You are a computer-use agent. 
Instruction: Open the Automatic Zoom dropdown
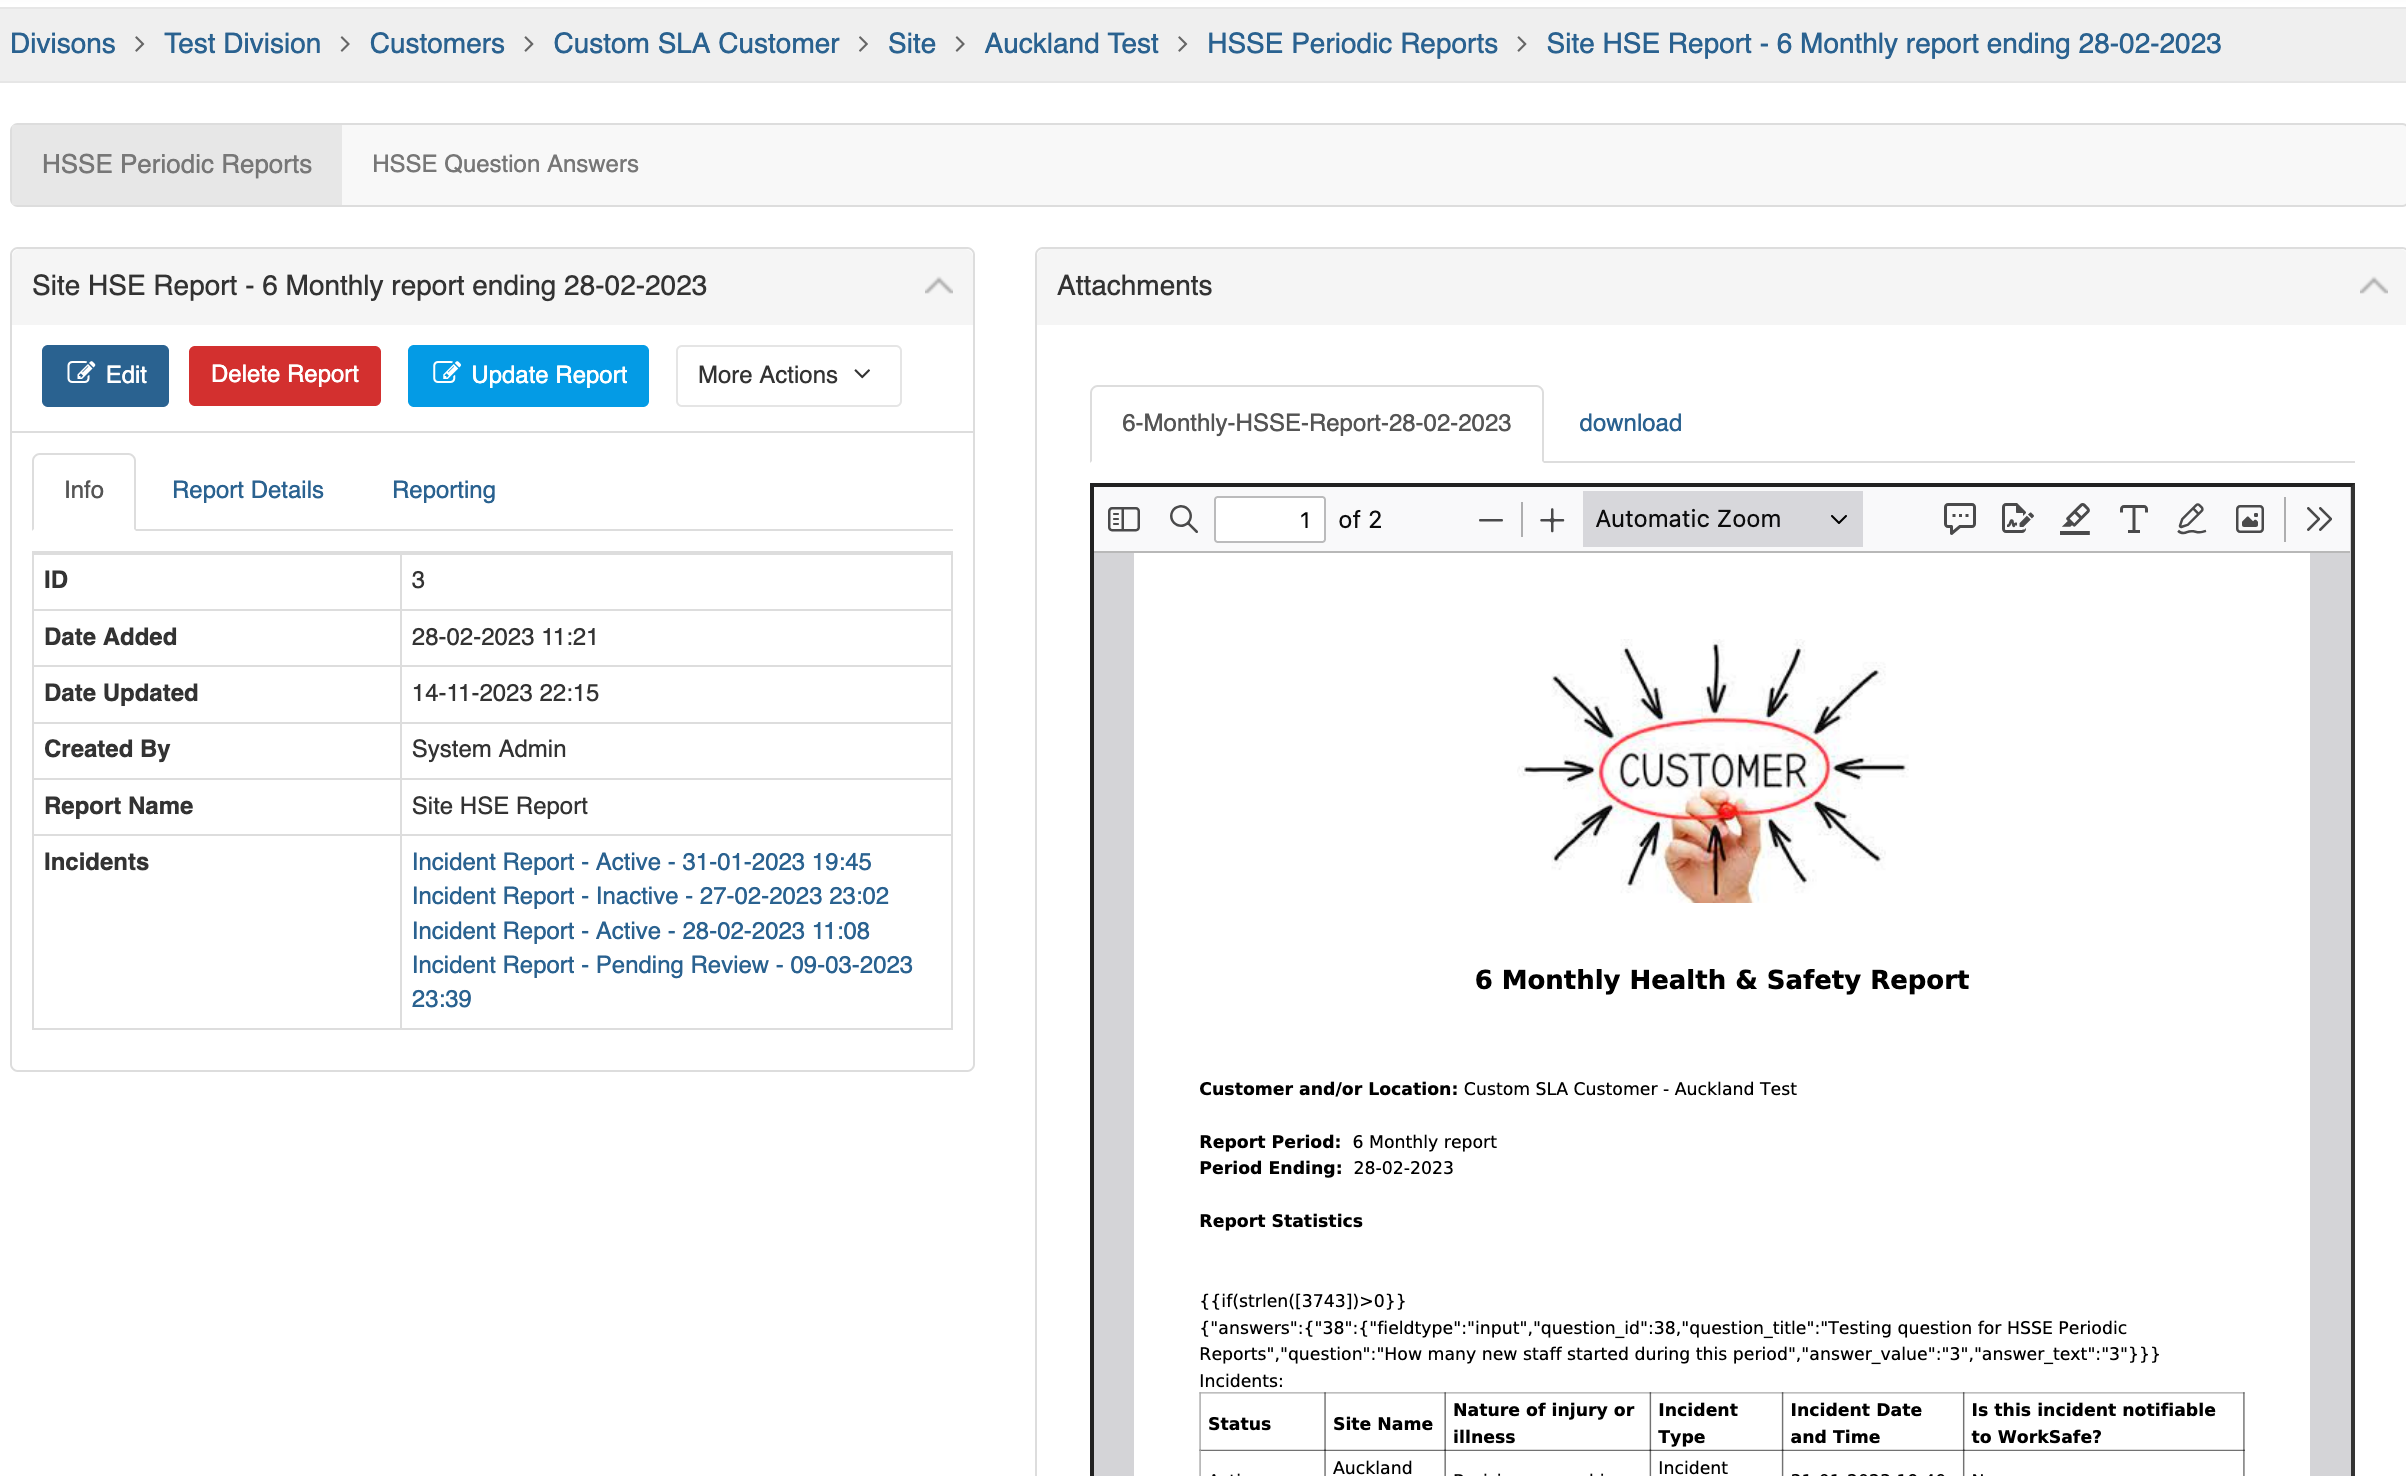1721,519
